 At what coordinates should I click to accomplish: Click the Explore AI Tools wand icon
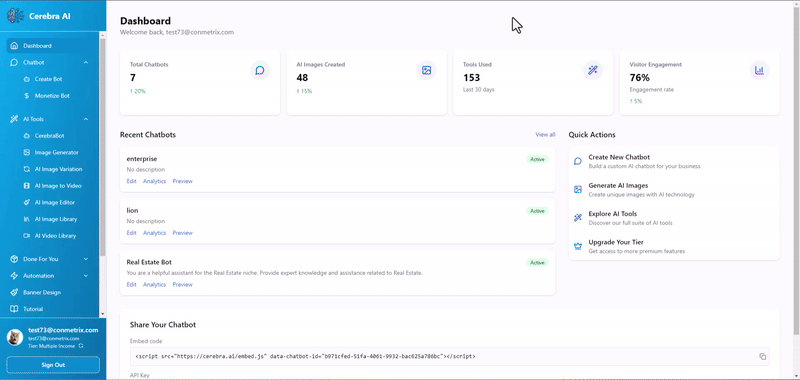coord(578,218)
